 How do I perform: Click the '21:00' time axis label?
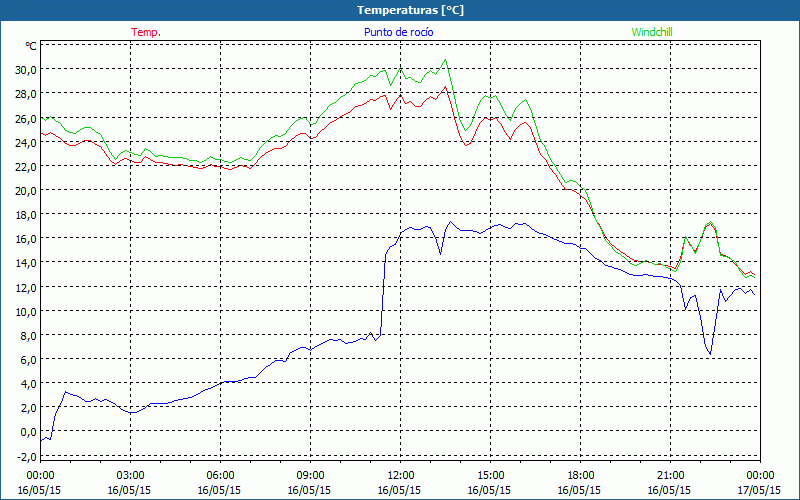[670, 476]
